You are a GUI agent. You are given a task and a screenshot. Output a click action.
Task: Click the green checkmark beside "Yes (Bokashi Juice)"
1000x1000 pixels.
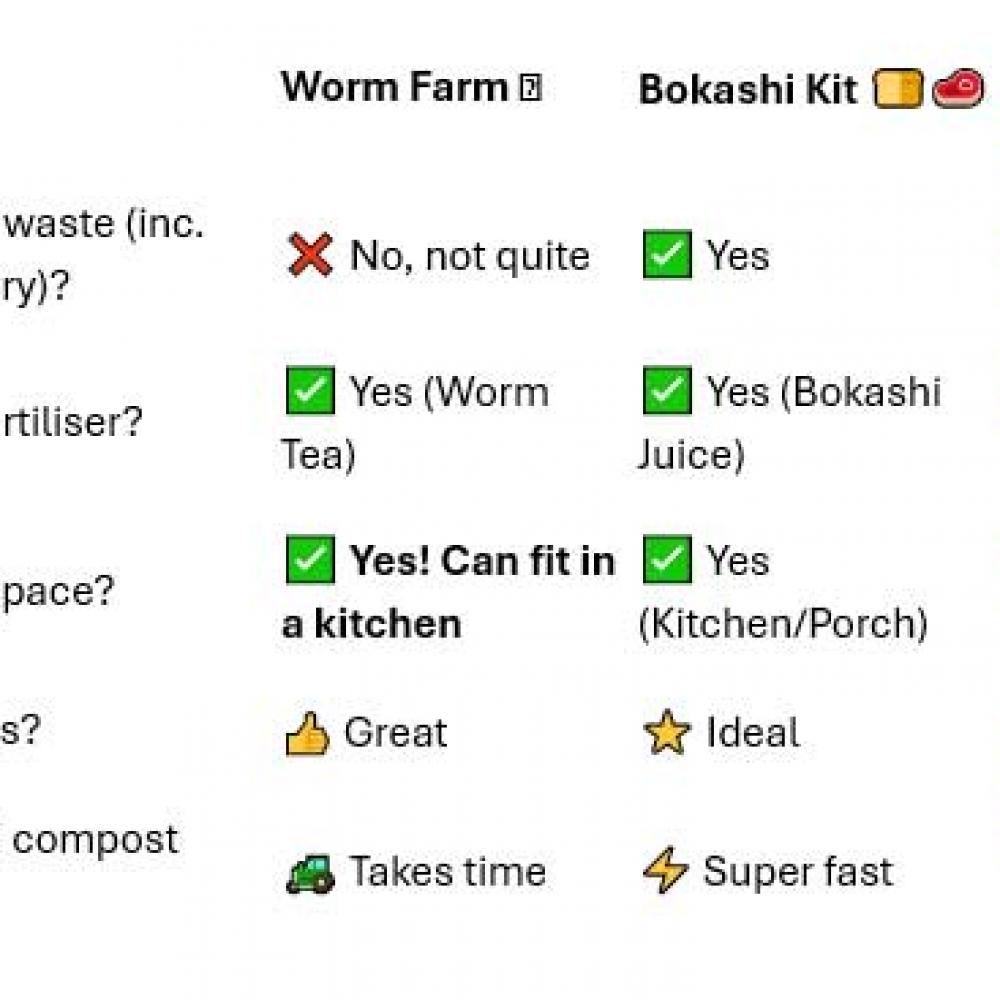point(667,392)
